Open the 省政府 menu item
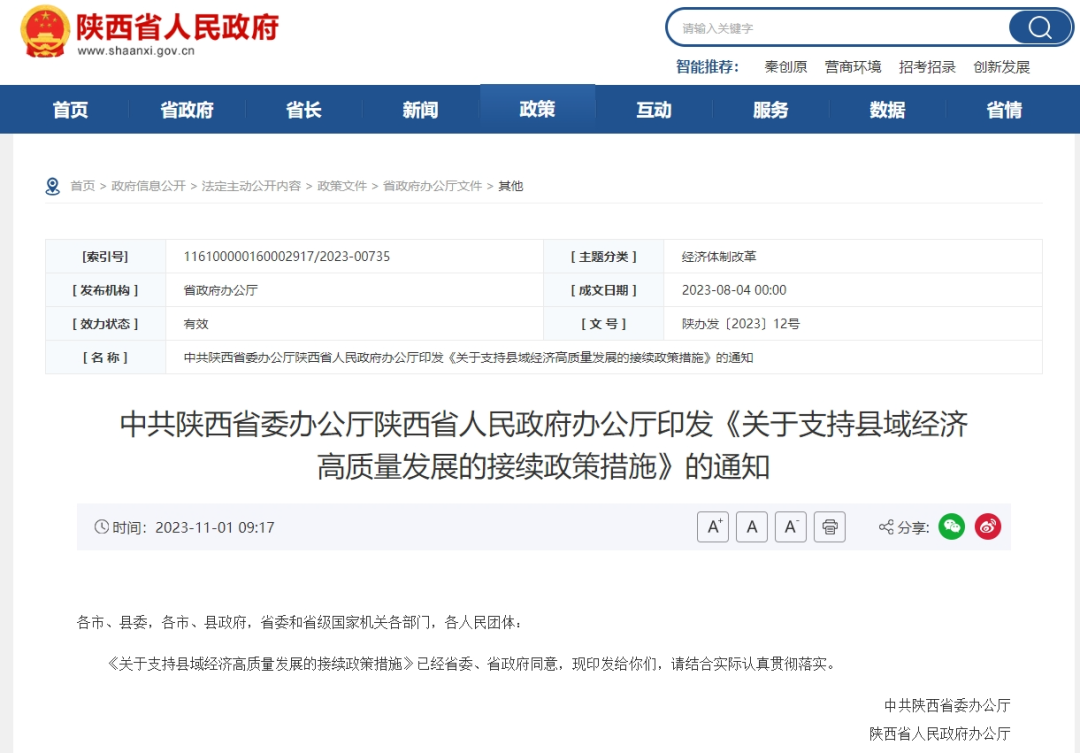This screenshot has width=1080, height=753. [187, 110]
